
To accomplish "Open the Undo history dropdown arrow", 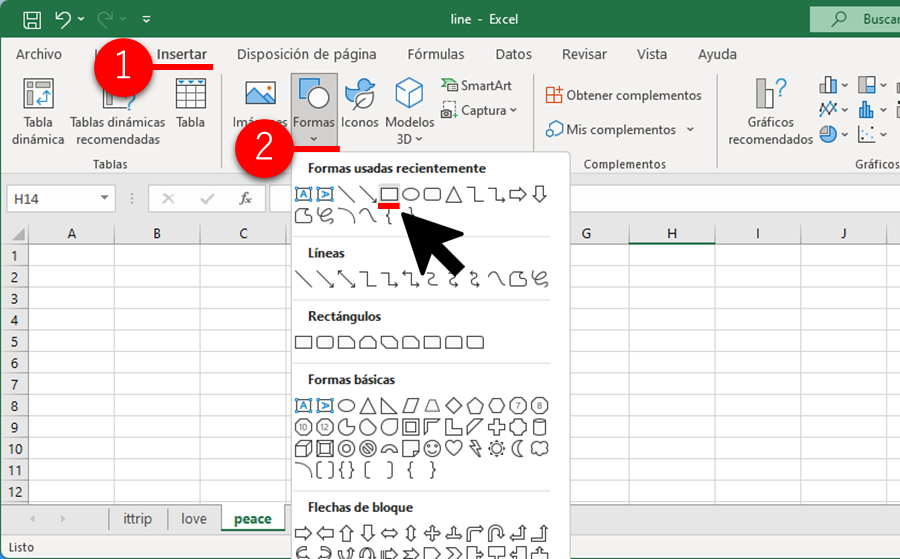I will point(81,19).
